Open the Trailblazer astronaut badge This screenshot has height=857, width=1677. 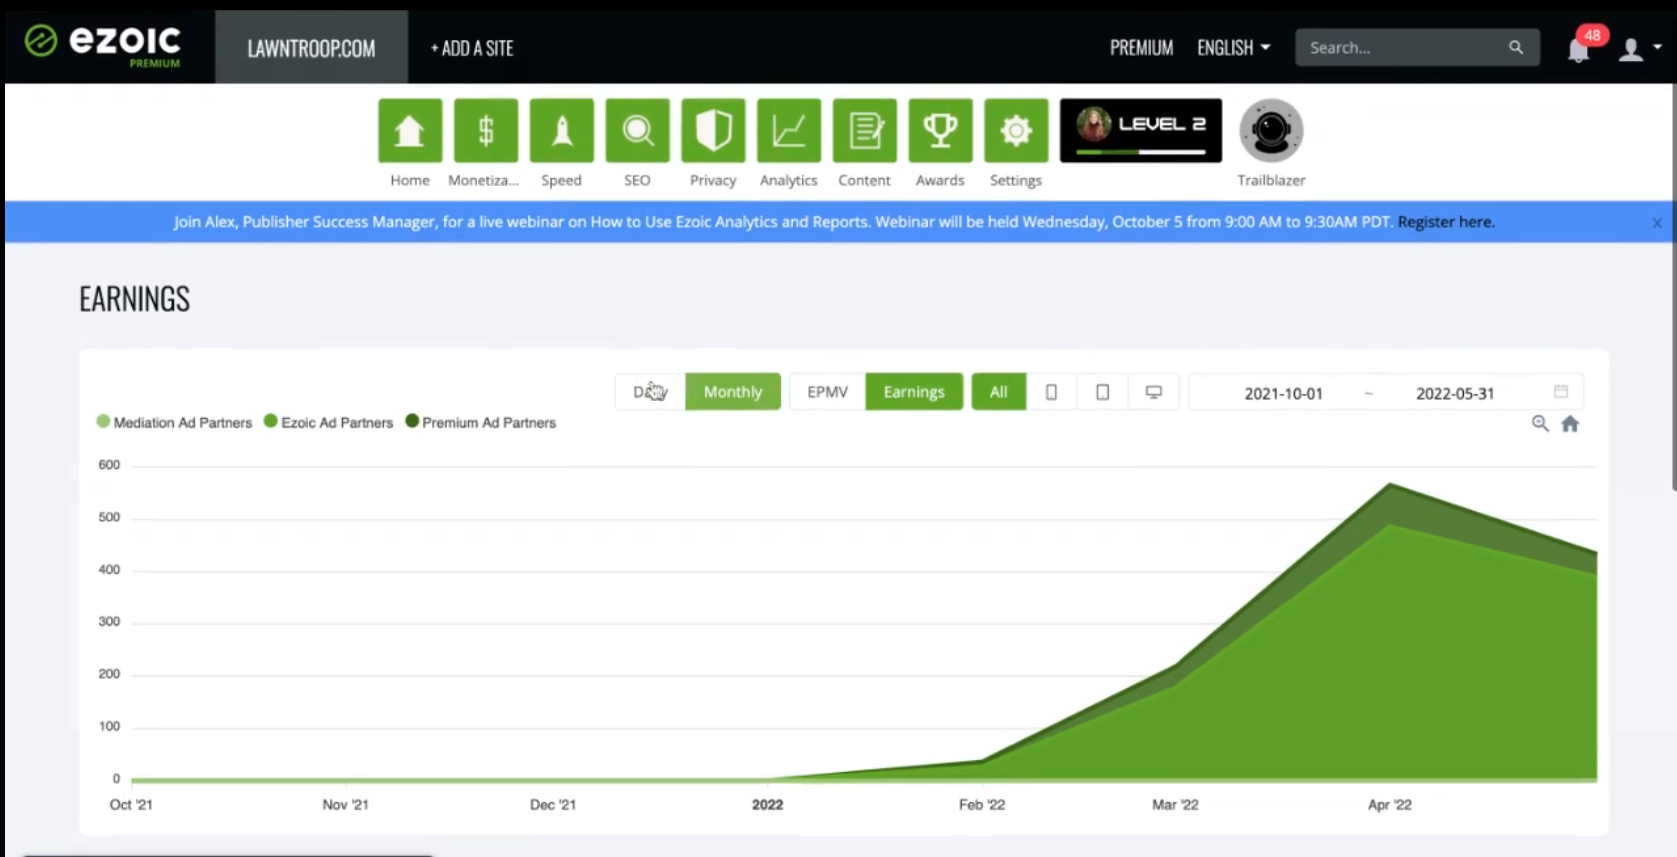point(1271,130)
